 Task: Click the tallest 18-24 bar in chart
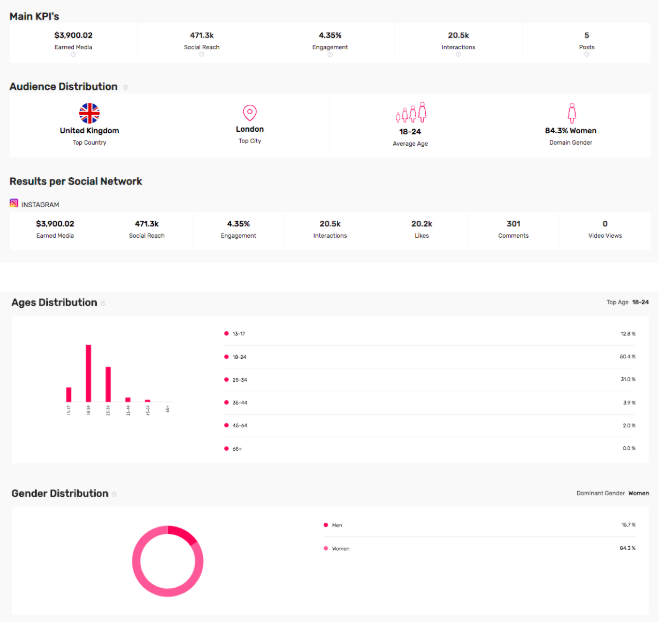[x=88, y=372]
